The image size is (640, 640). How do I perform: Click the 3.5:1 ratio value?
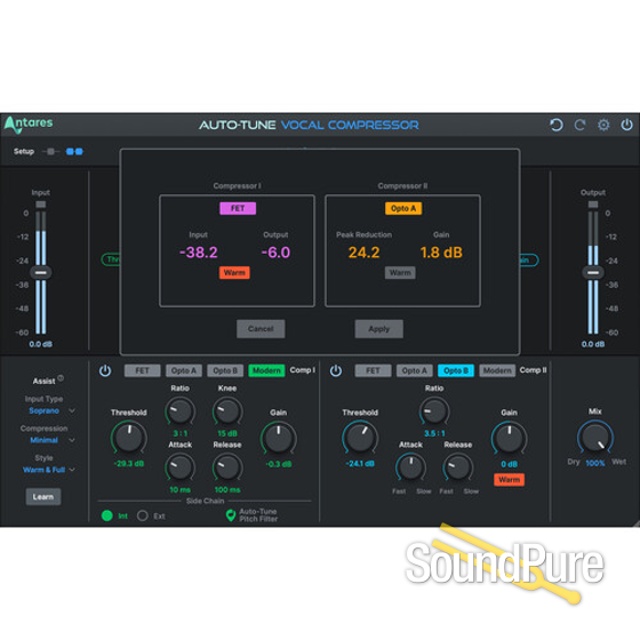click(435, 433)
